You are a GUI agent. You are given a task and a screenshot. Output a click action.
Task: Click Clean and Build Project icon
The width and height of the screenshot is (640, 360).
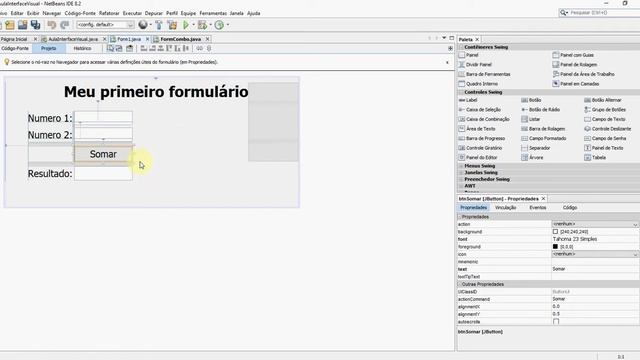point(172,25)
